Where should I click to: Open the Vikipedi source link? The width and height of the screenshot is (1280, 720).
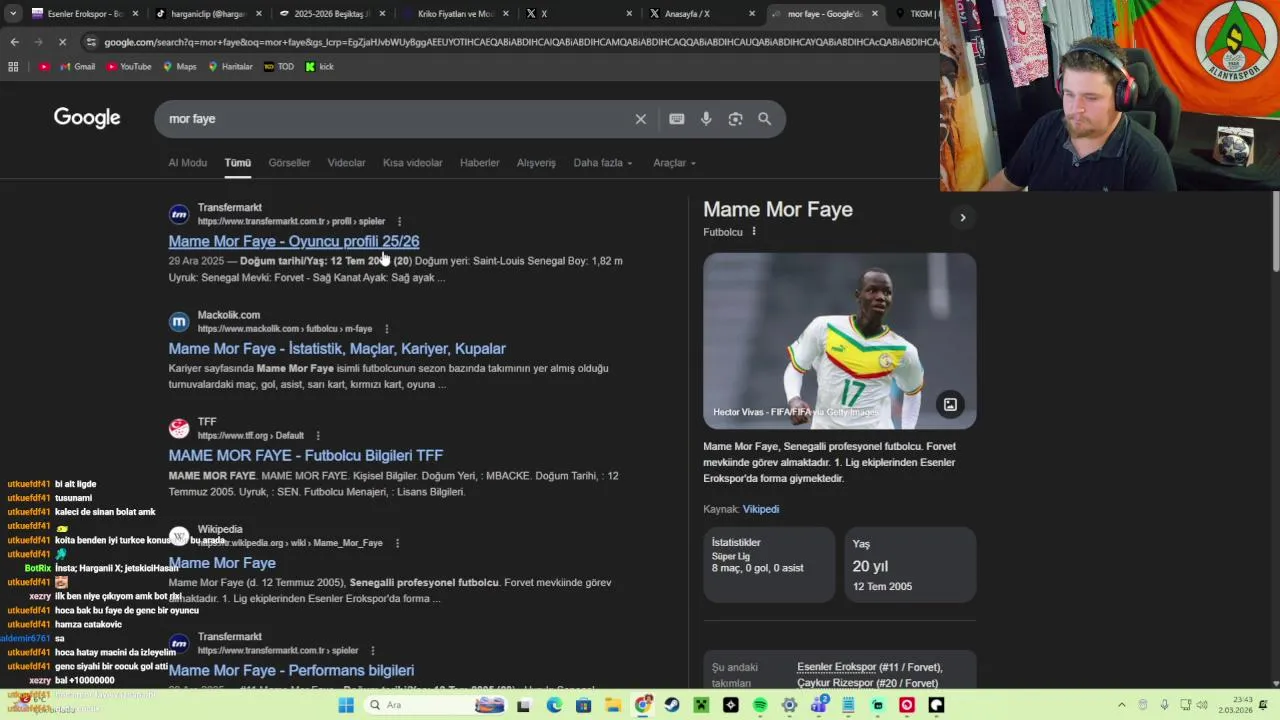click(x=760, y=509)
